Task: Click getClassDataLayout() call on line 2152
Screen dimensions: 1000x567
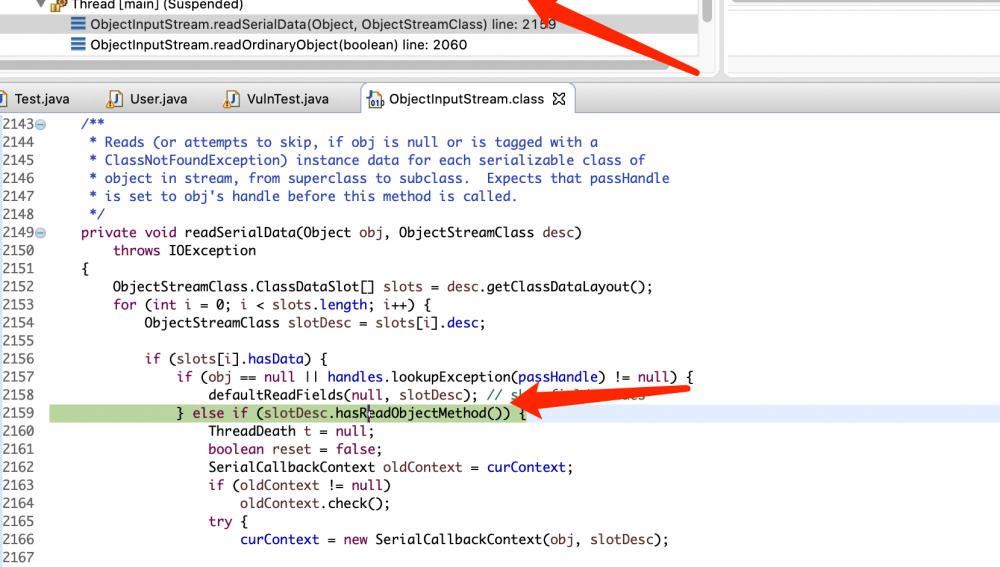Action: point(566,287)
